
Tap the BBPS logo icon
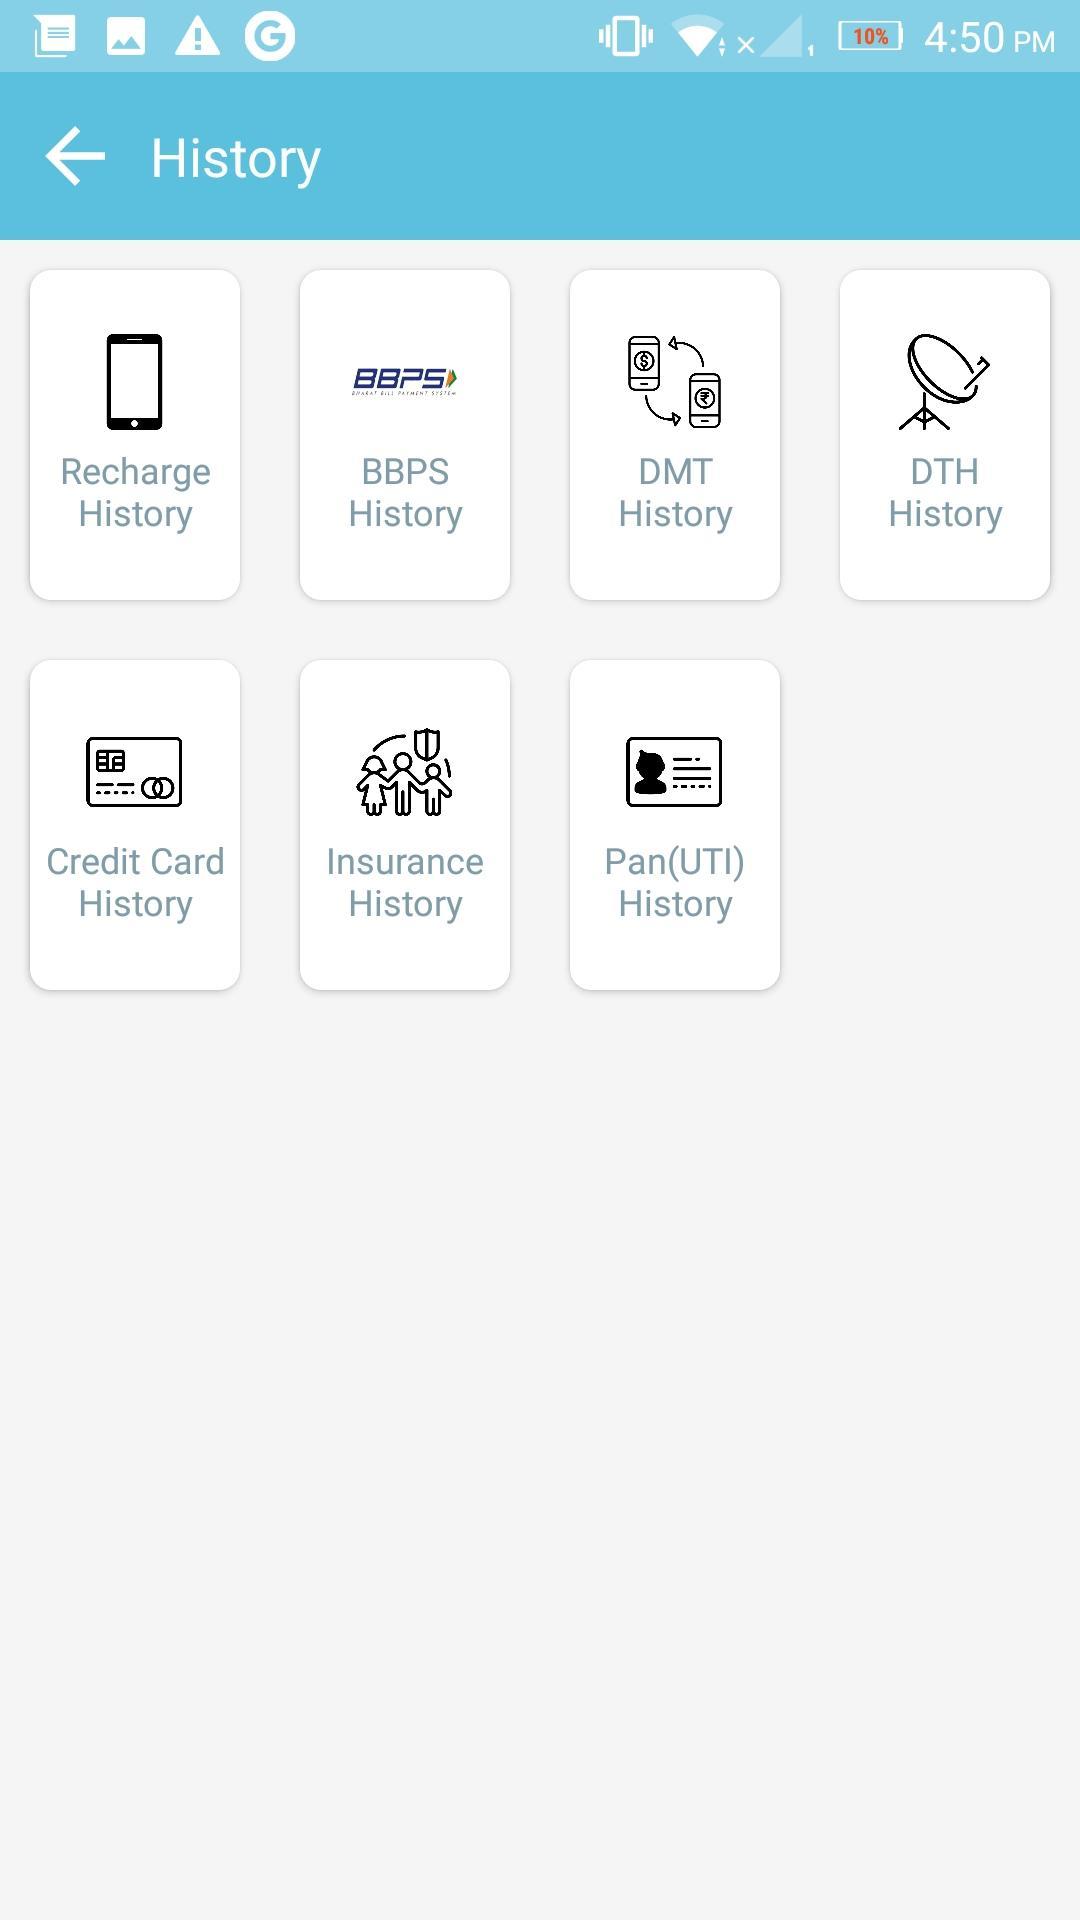click(405, 381)
